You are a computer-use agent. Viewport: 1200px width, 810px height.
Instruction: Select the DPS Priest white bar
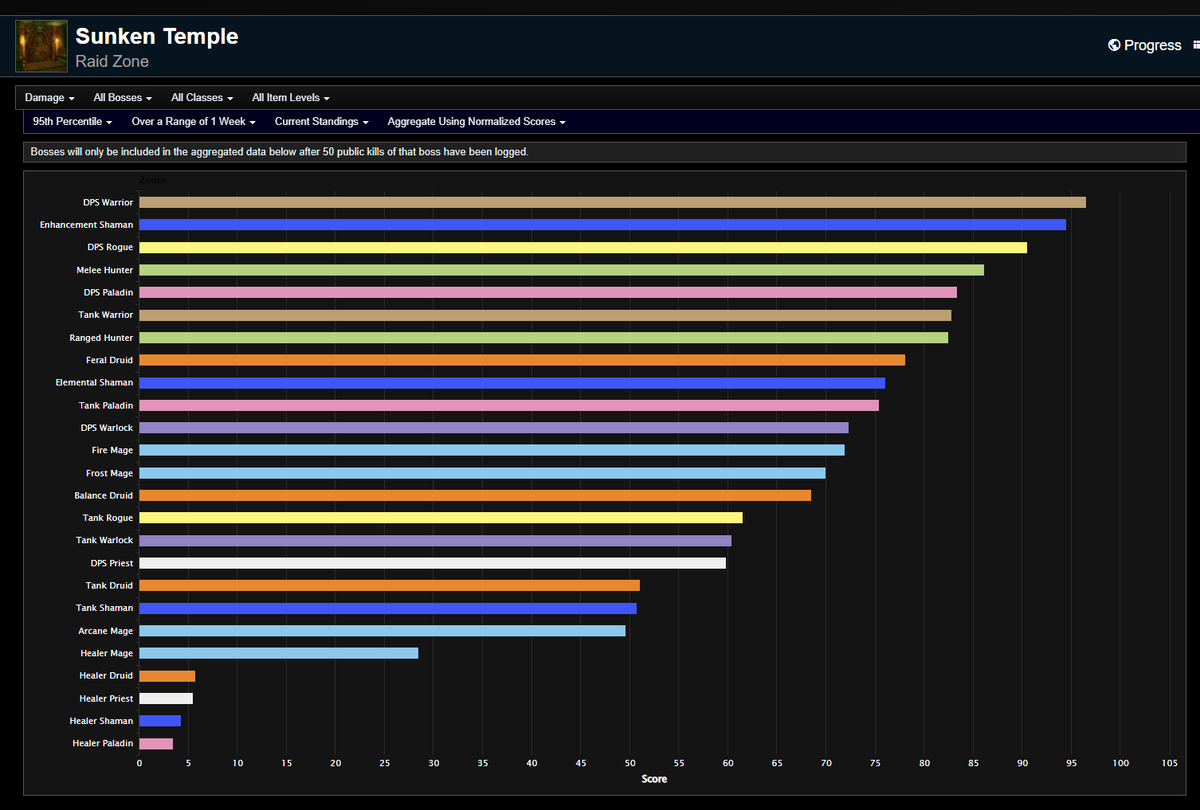point(432,563)
